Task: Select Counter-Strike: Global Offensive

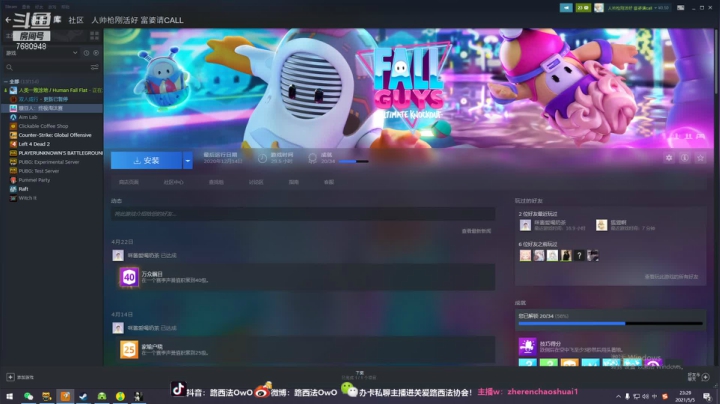Action: 53,135
